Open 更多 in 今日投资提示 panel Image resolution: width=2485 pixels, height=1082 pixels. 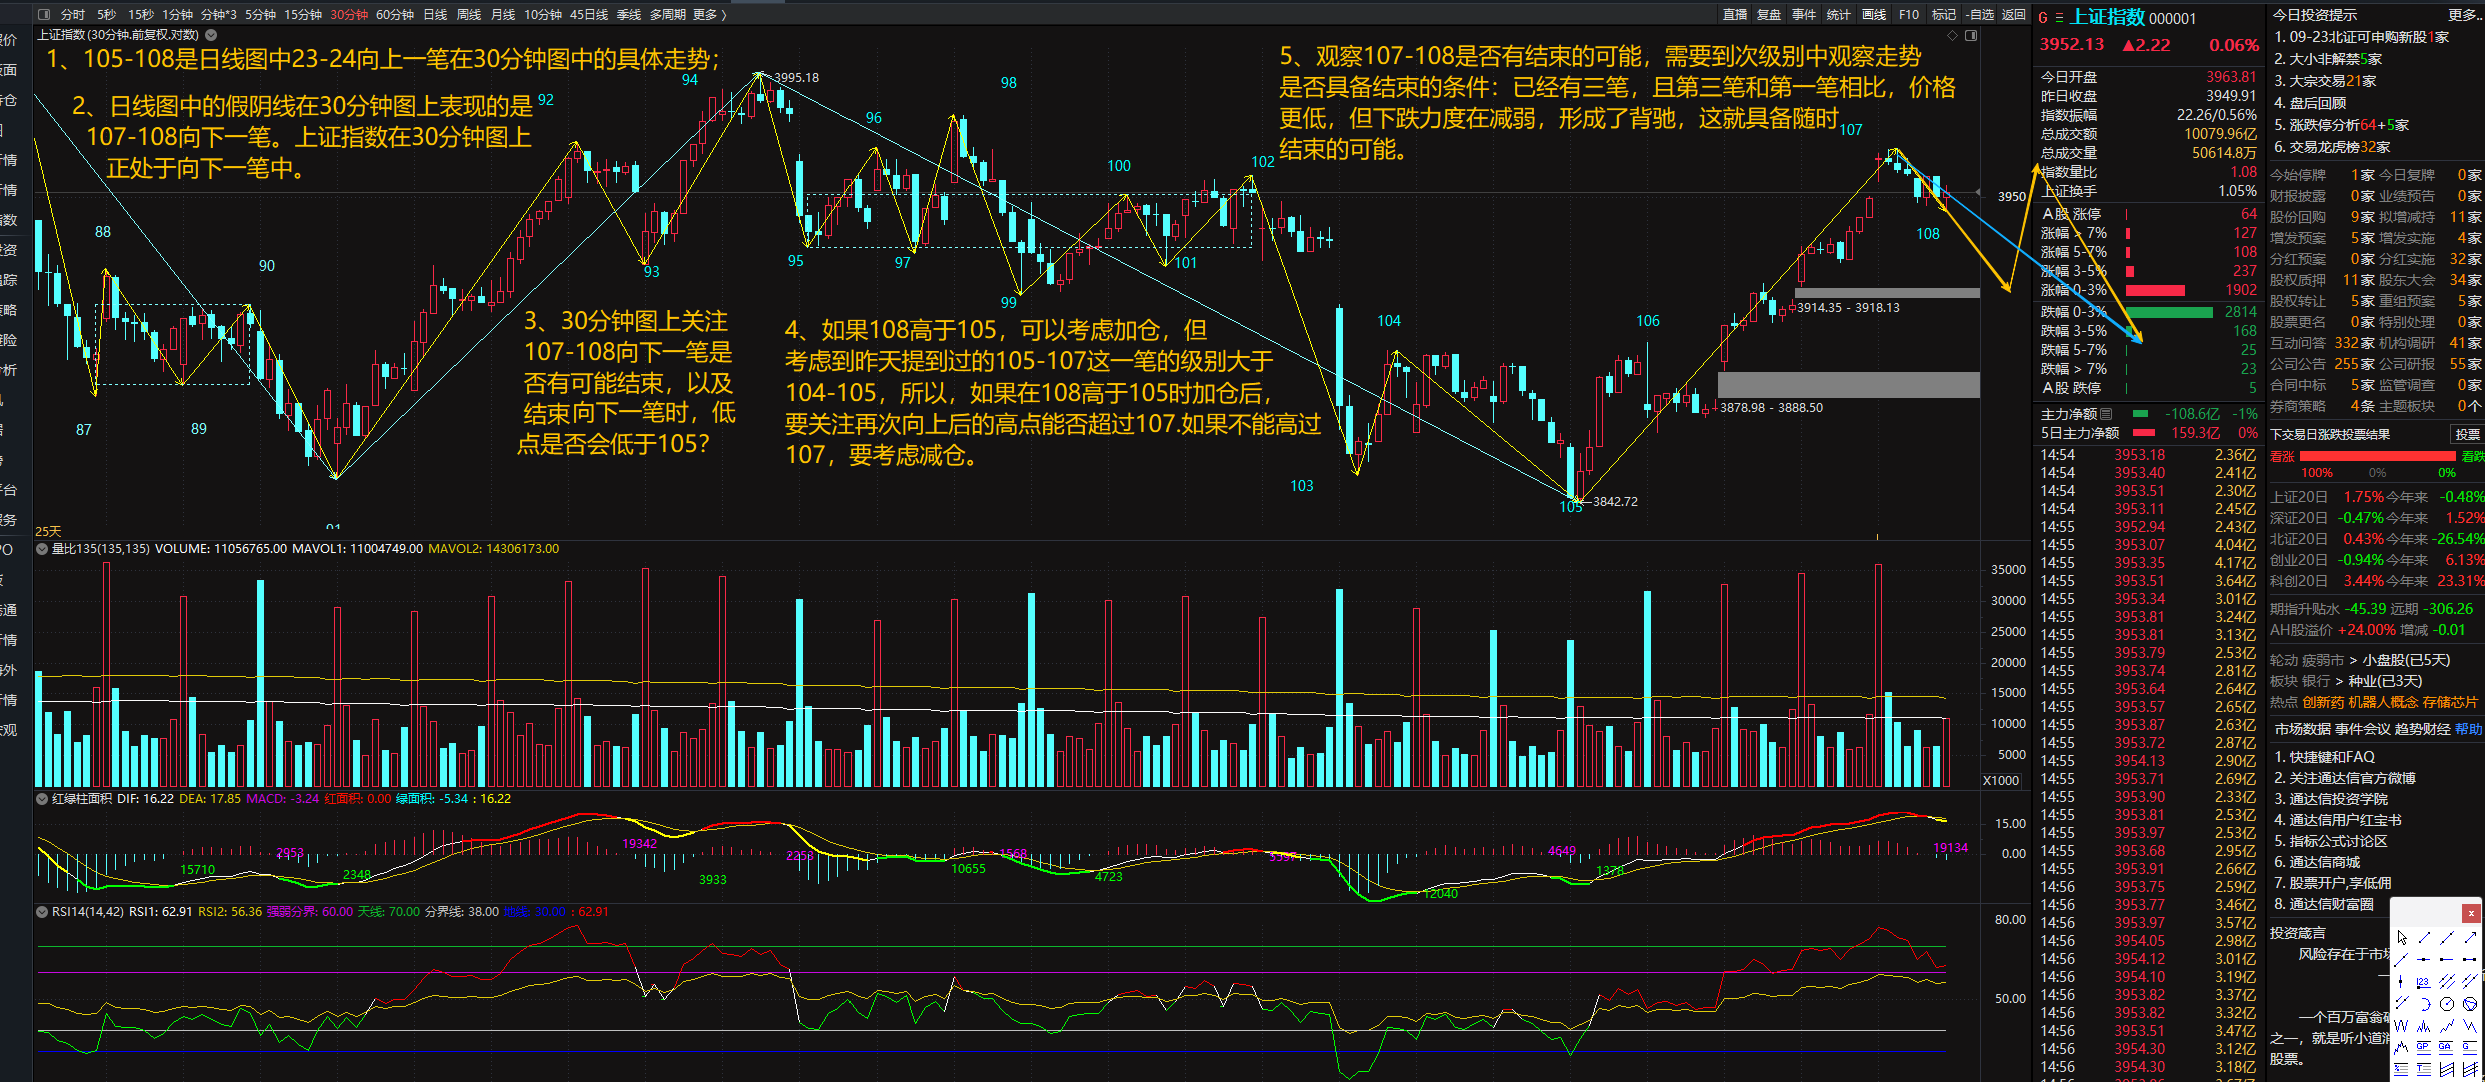pyautogui.click(x=2464, y=15)
